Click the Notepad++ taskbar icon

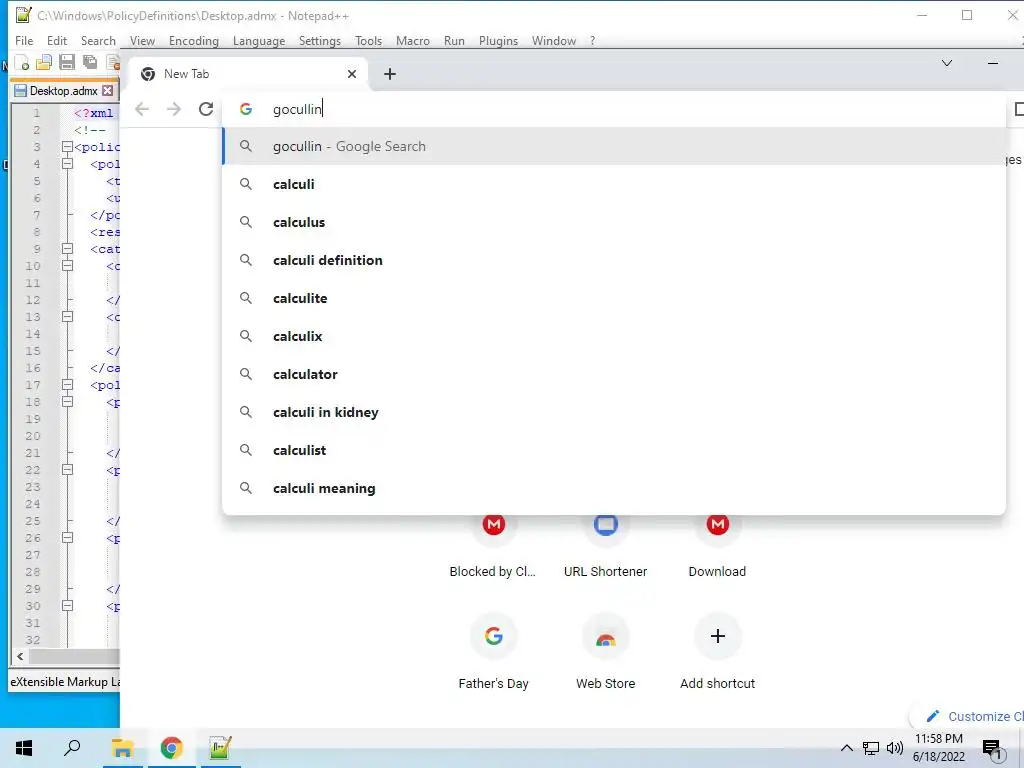click(x=220, y=748)
